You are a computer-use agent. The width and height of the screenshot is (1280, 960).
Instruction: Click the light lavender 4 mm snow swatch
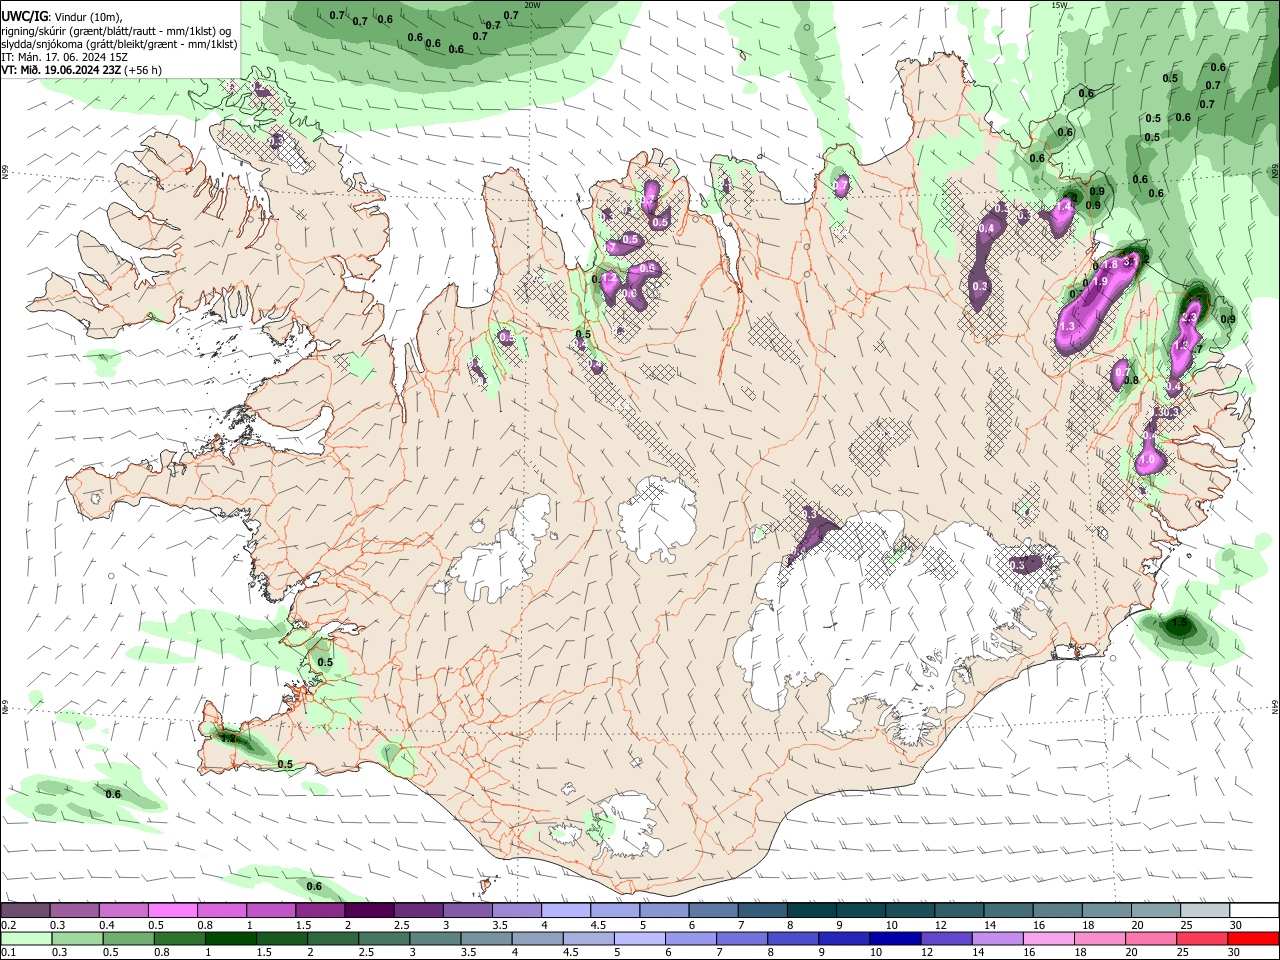point(565,910)
